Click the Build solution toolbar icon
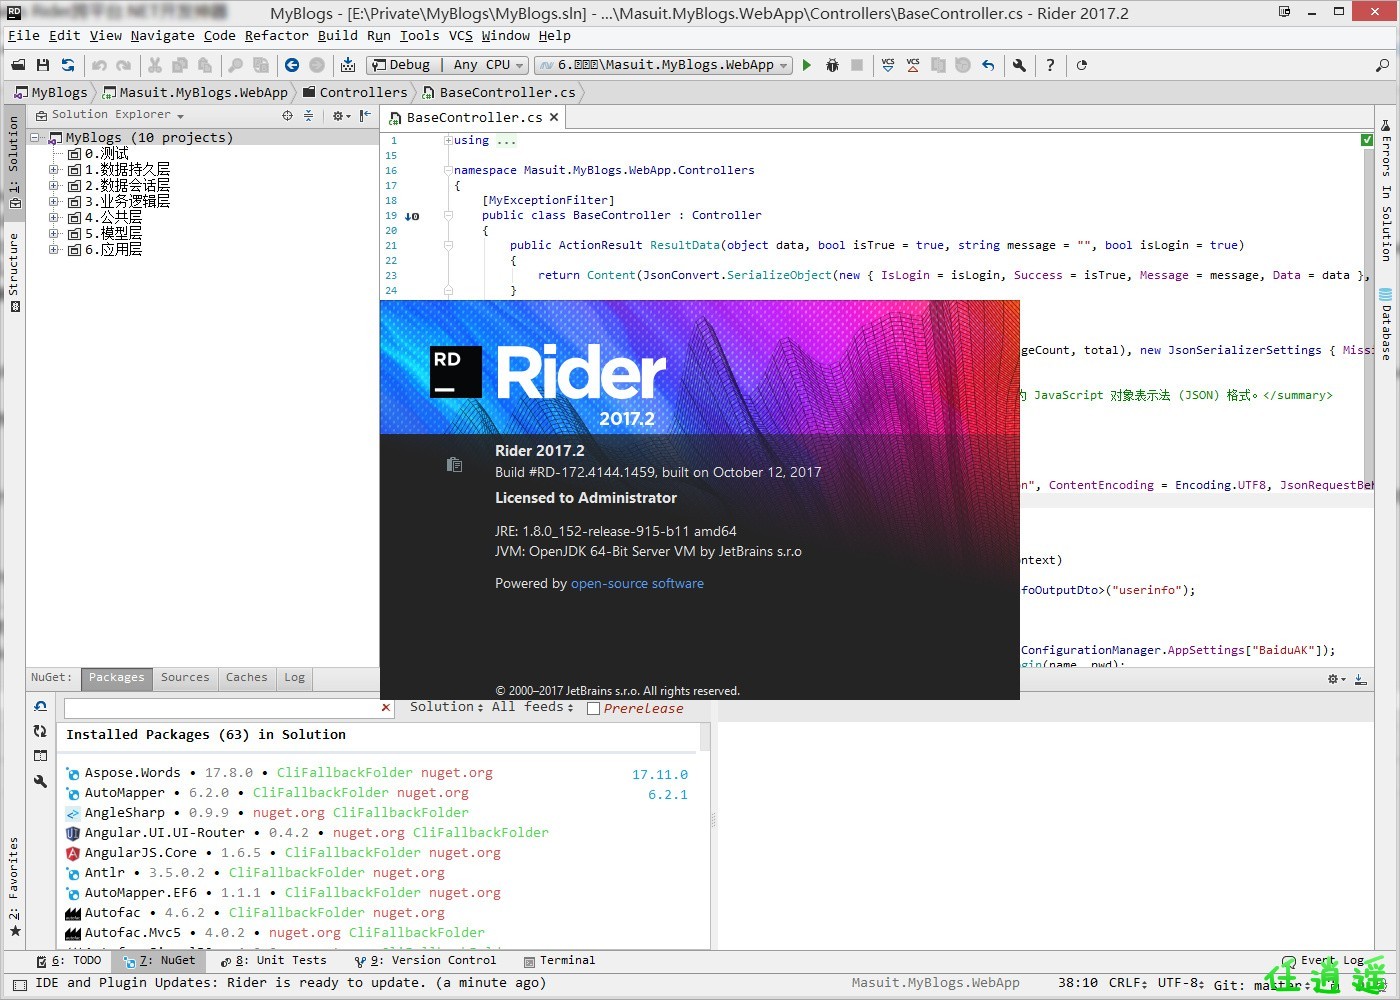 point(348,65)
